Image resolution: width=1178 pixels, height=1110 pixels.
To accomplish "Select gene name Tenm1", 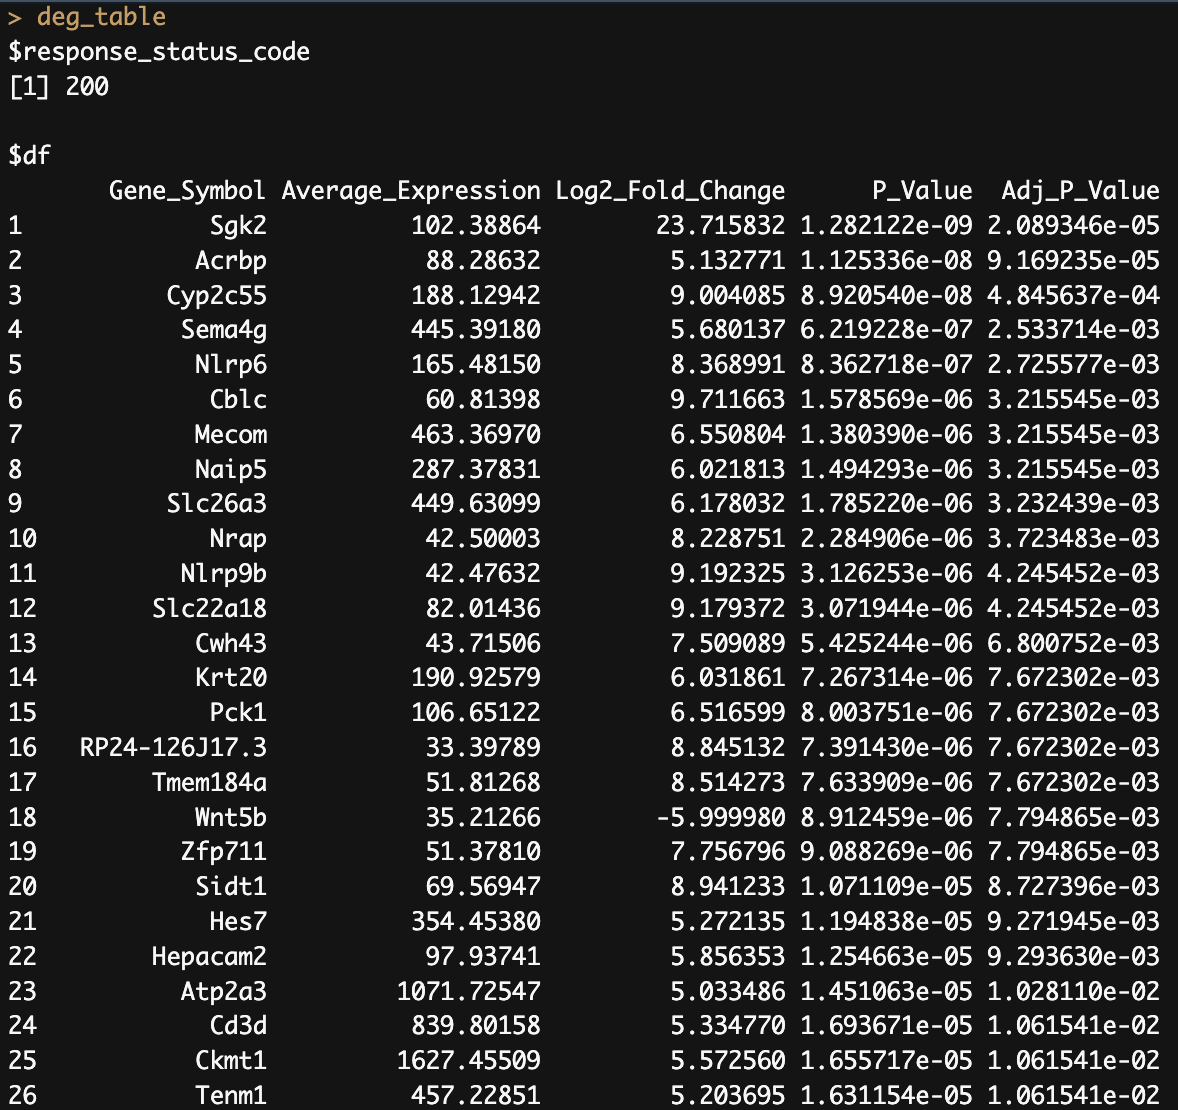I will pos(231,1095).
